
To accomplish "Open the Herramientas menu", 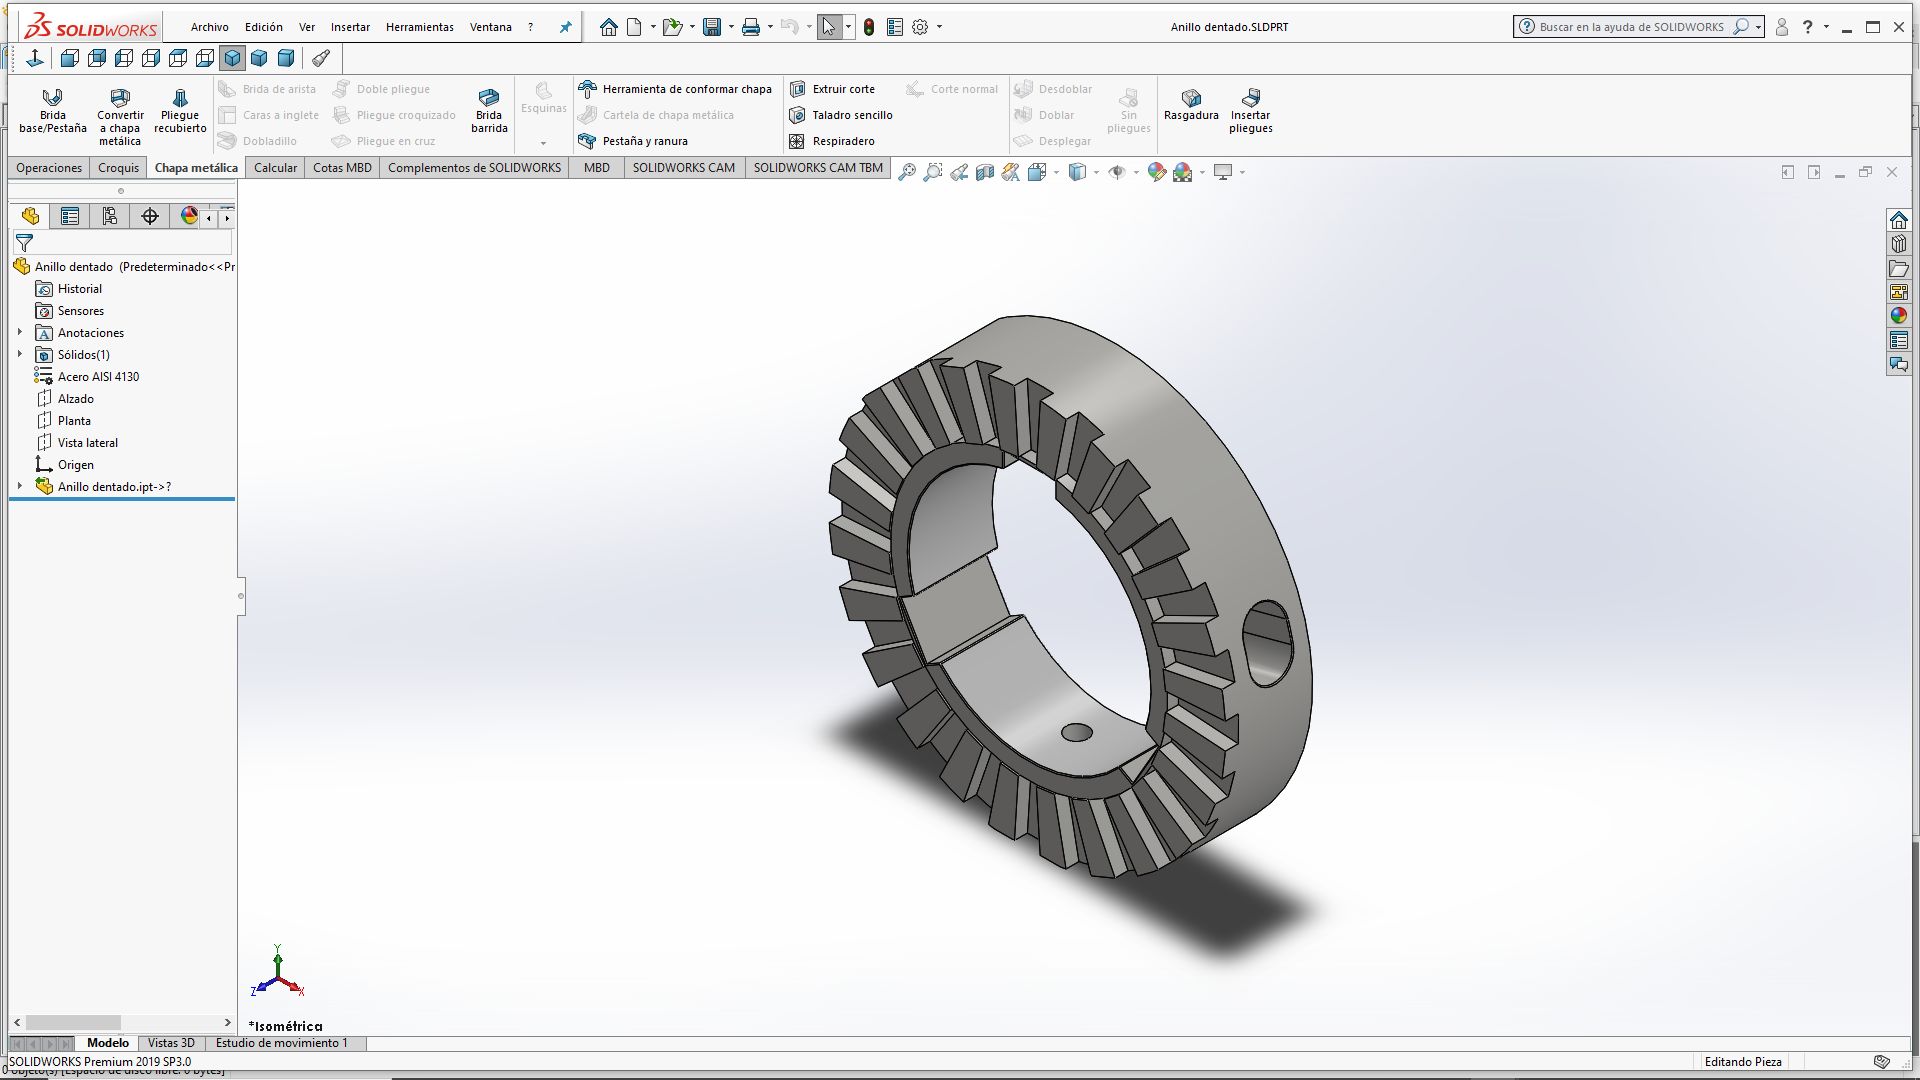I will tap(419, 27).
